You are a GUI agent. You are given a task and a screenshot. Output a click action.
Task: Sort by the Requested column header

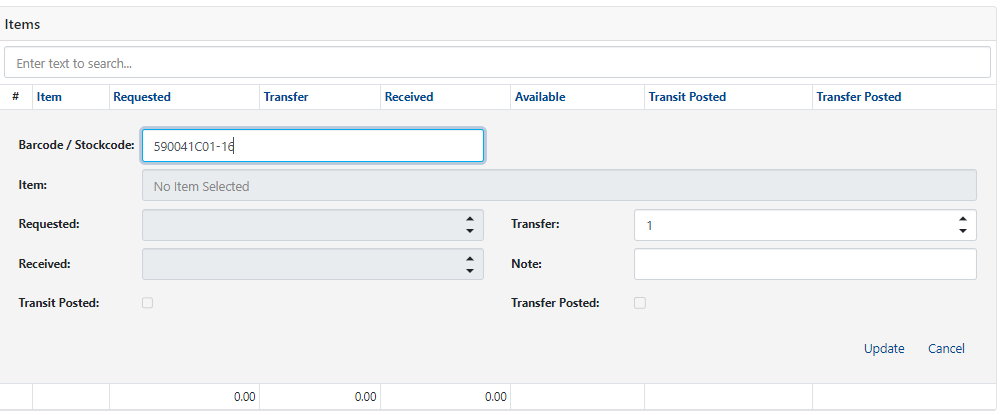pyautogui.click(x=142, y=97)
